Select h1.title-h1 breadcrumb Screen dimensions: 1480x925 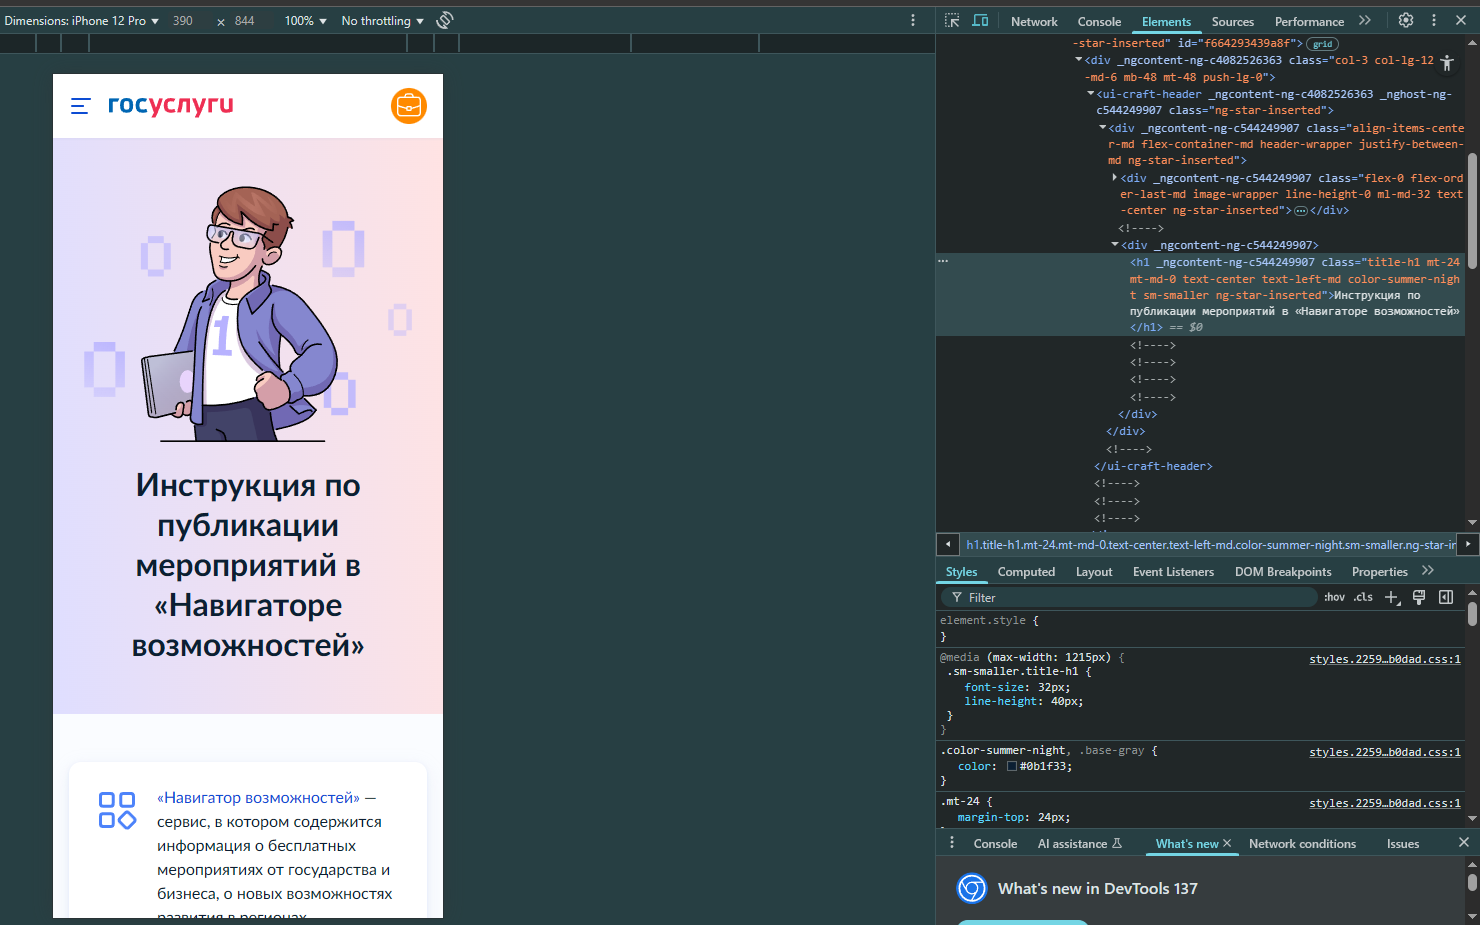(1210, 545)
